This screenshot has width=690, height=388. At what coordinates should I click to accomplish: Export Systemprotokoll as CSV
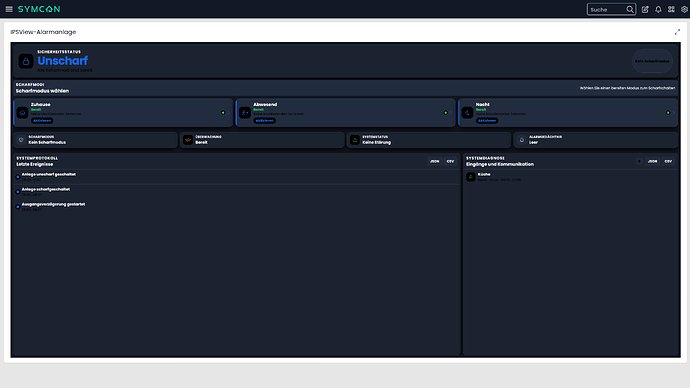[x=450, y=161]
